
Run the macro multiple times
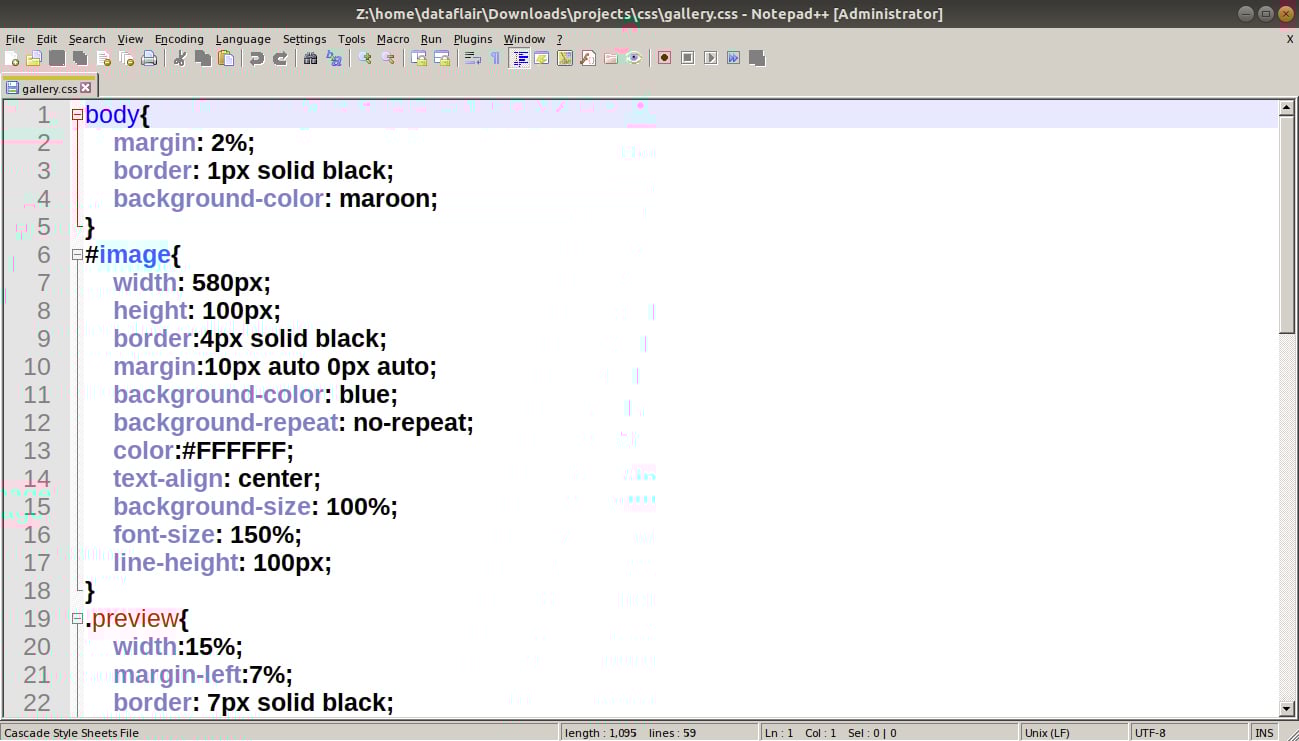pos(734,58)
